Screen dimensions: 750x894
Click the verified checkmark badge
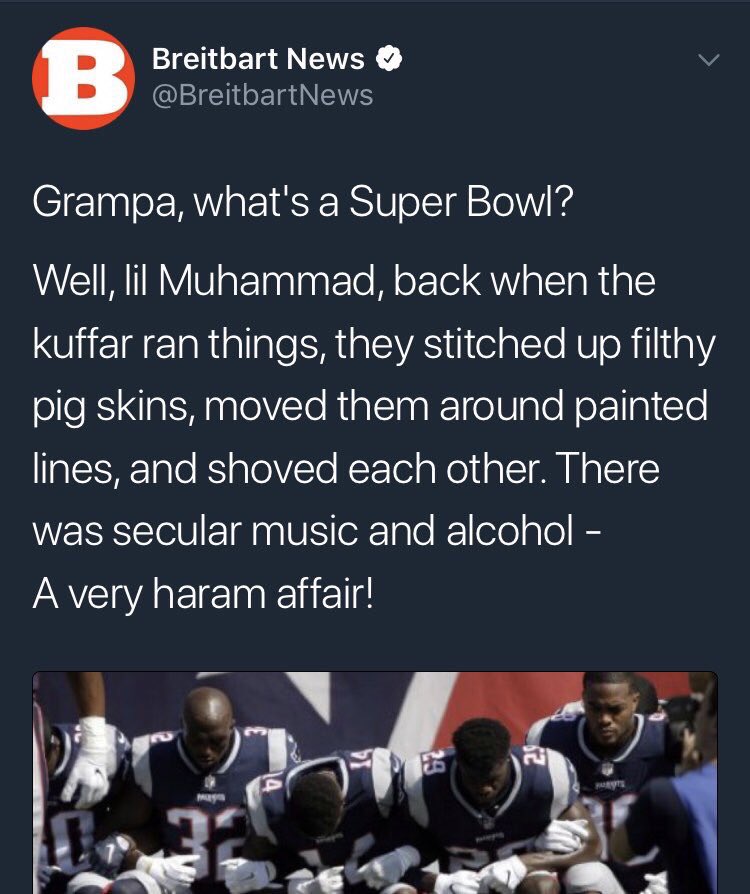388,58
